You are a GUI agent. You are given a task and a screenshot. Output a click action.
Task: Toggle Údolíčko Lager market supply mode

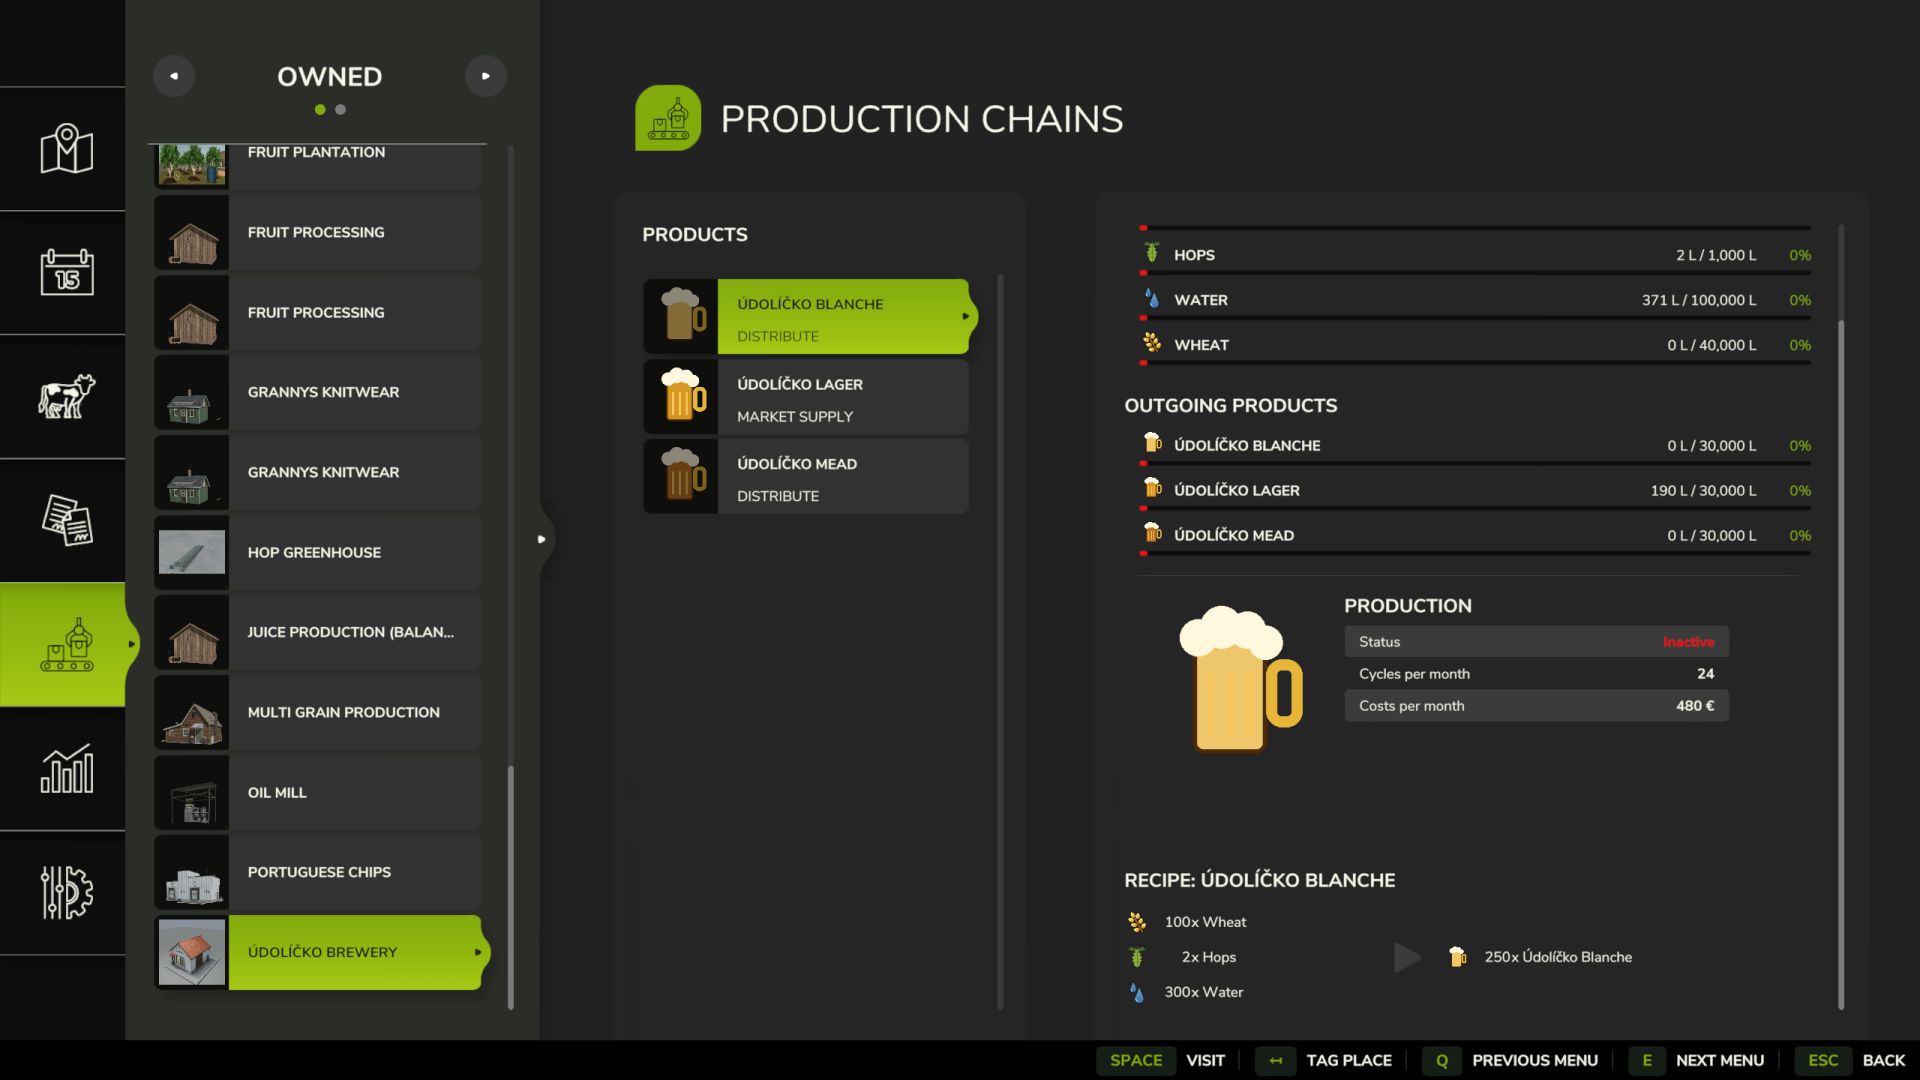point(795,416)
